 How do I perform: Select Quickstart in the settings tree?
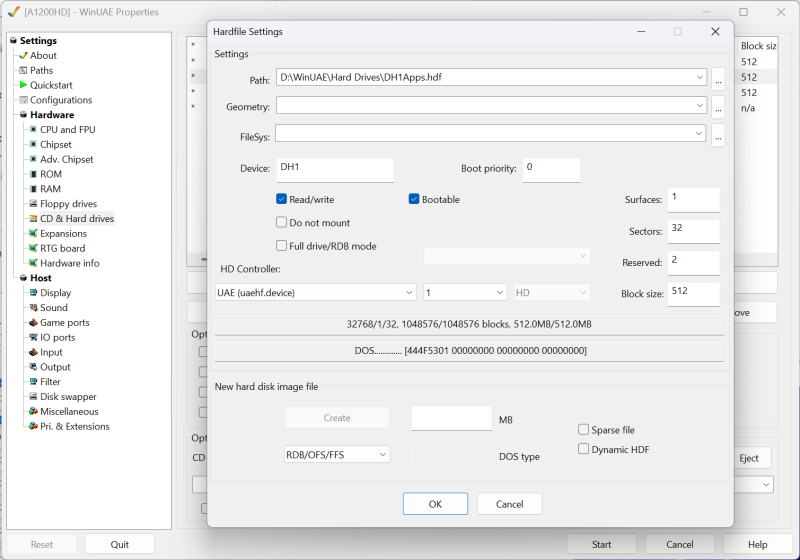point(51,85)
